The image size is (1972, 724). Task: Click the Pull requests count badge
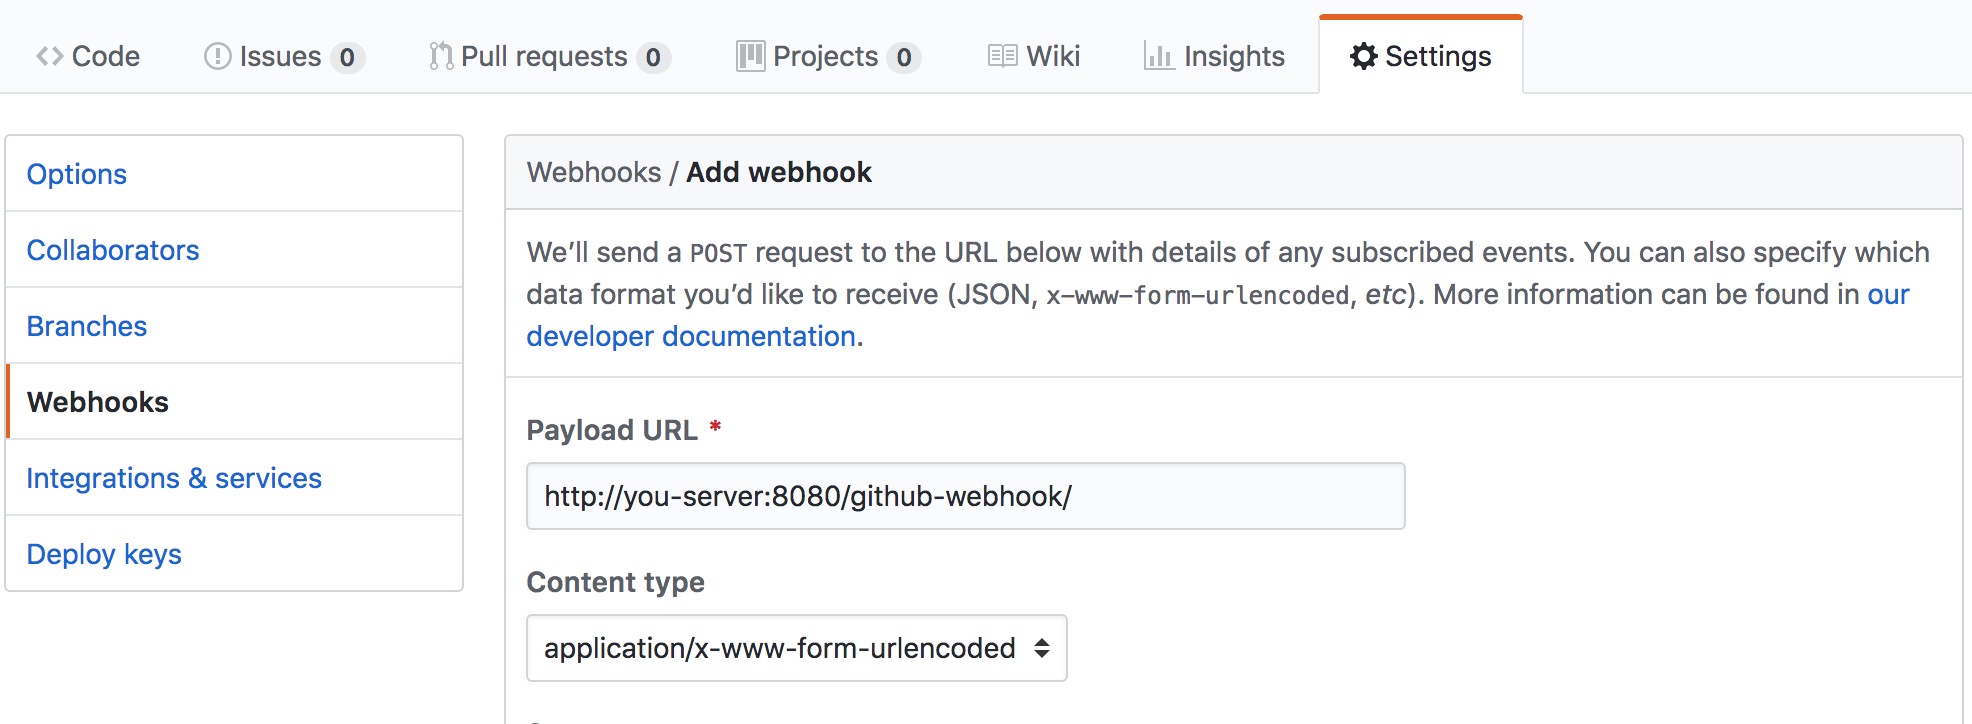(x=653, y=57)
